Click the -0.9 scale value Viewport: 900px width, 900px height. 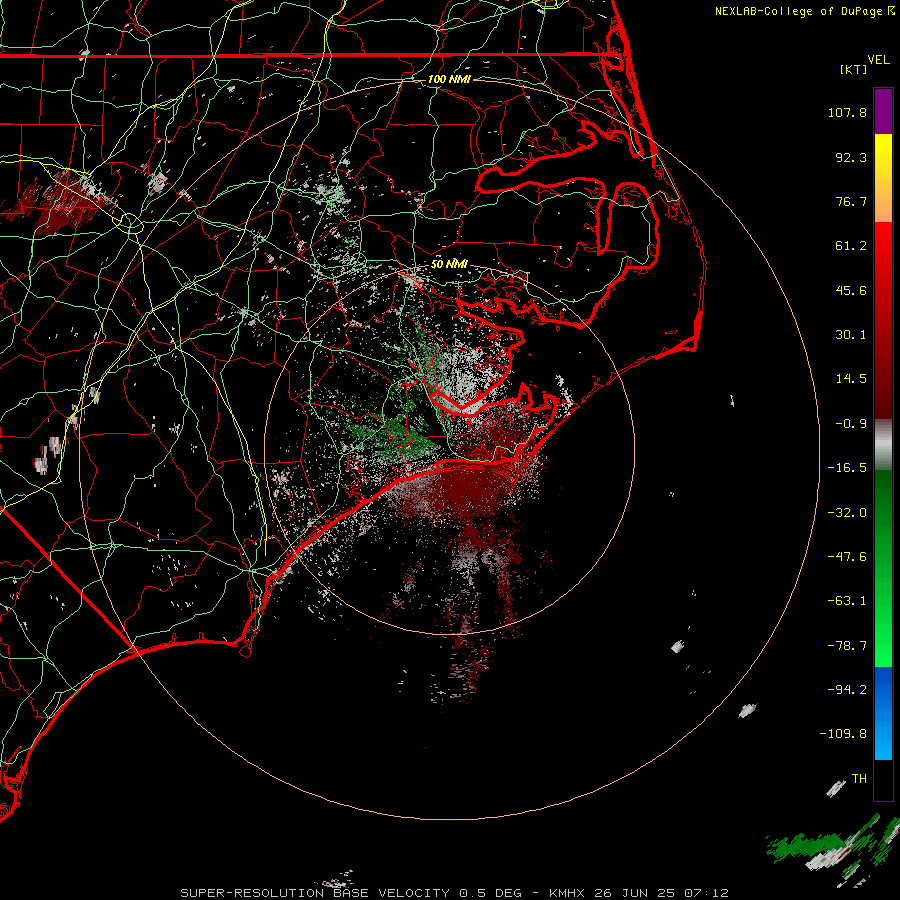[851, 424]
